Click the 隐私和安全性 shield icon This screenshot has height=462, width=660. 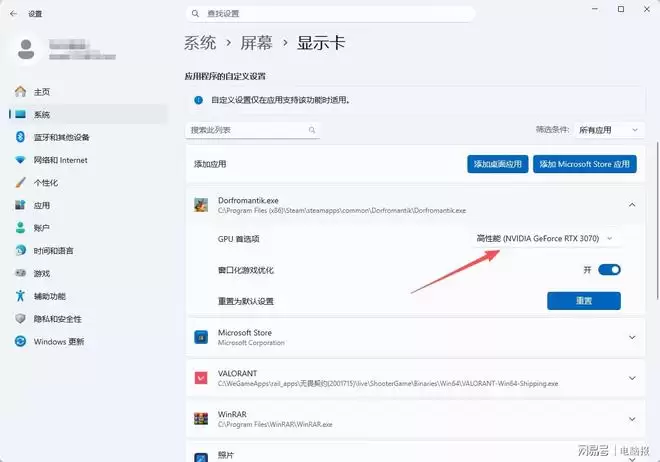coord(20,319)
